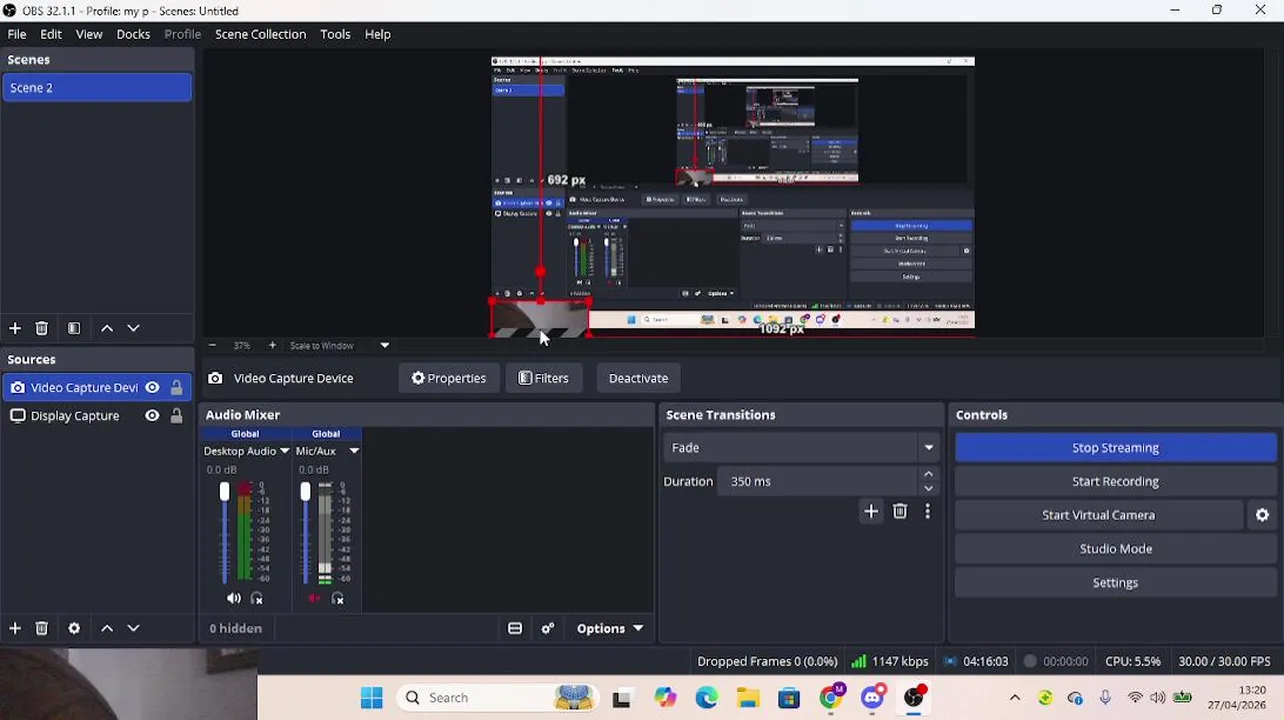The height and width of the screenshot is (720, 1284).
Task: Click Mic/Aux volume slider
Action: [305, 532]
